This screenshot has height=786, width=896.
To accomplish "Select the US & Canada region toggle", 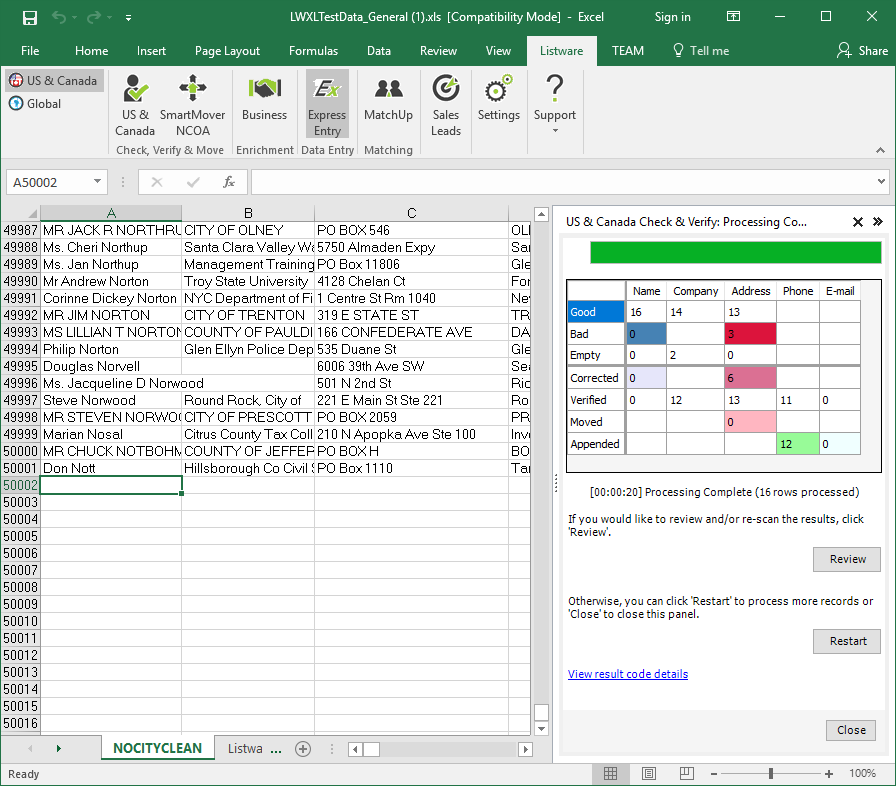I will [x=54, y=81].
